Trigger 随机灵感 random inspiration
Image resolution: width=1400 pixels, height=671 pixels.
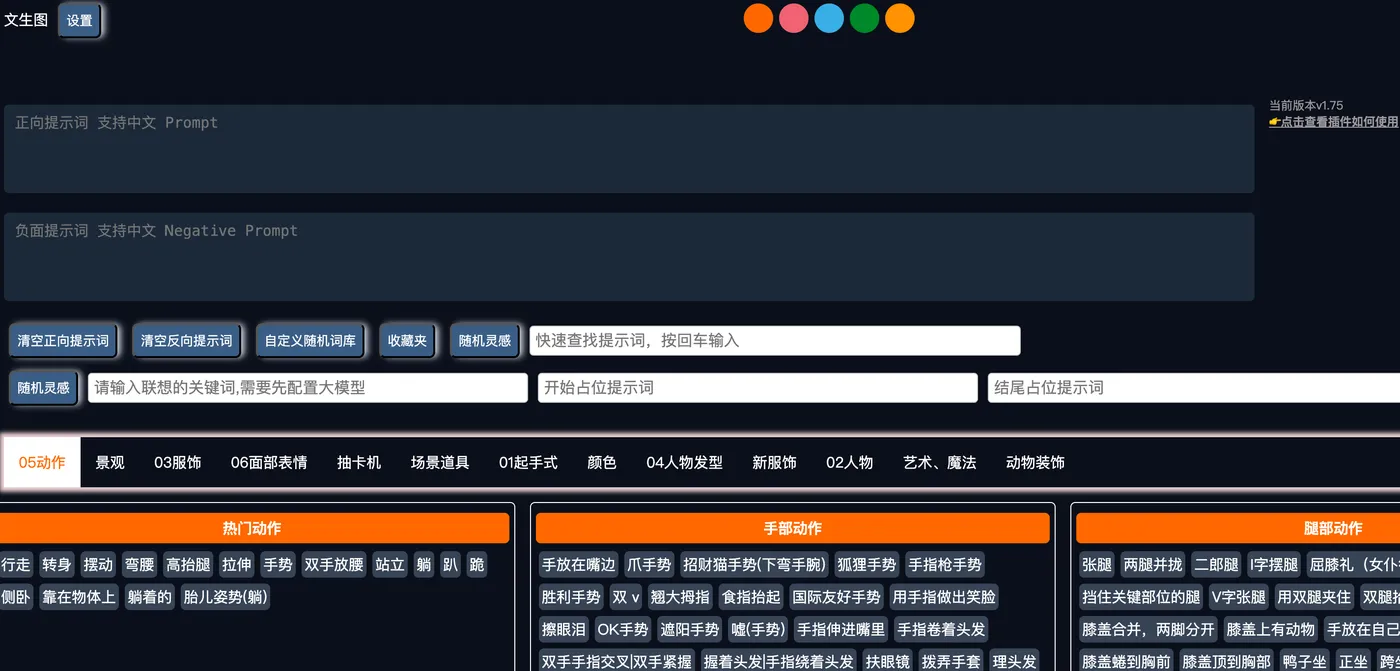coord(484,340)
